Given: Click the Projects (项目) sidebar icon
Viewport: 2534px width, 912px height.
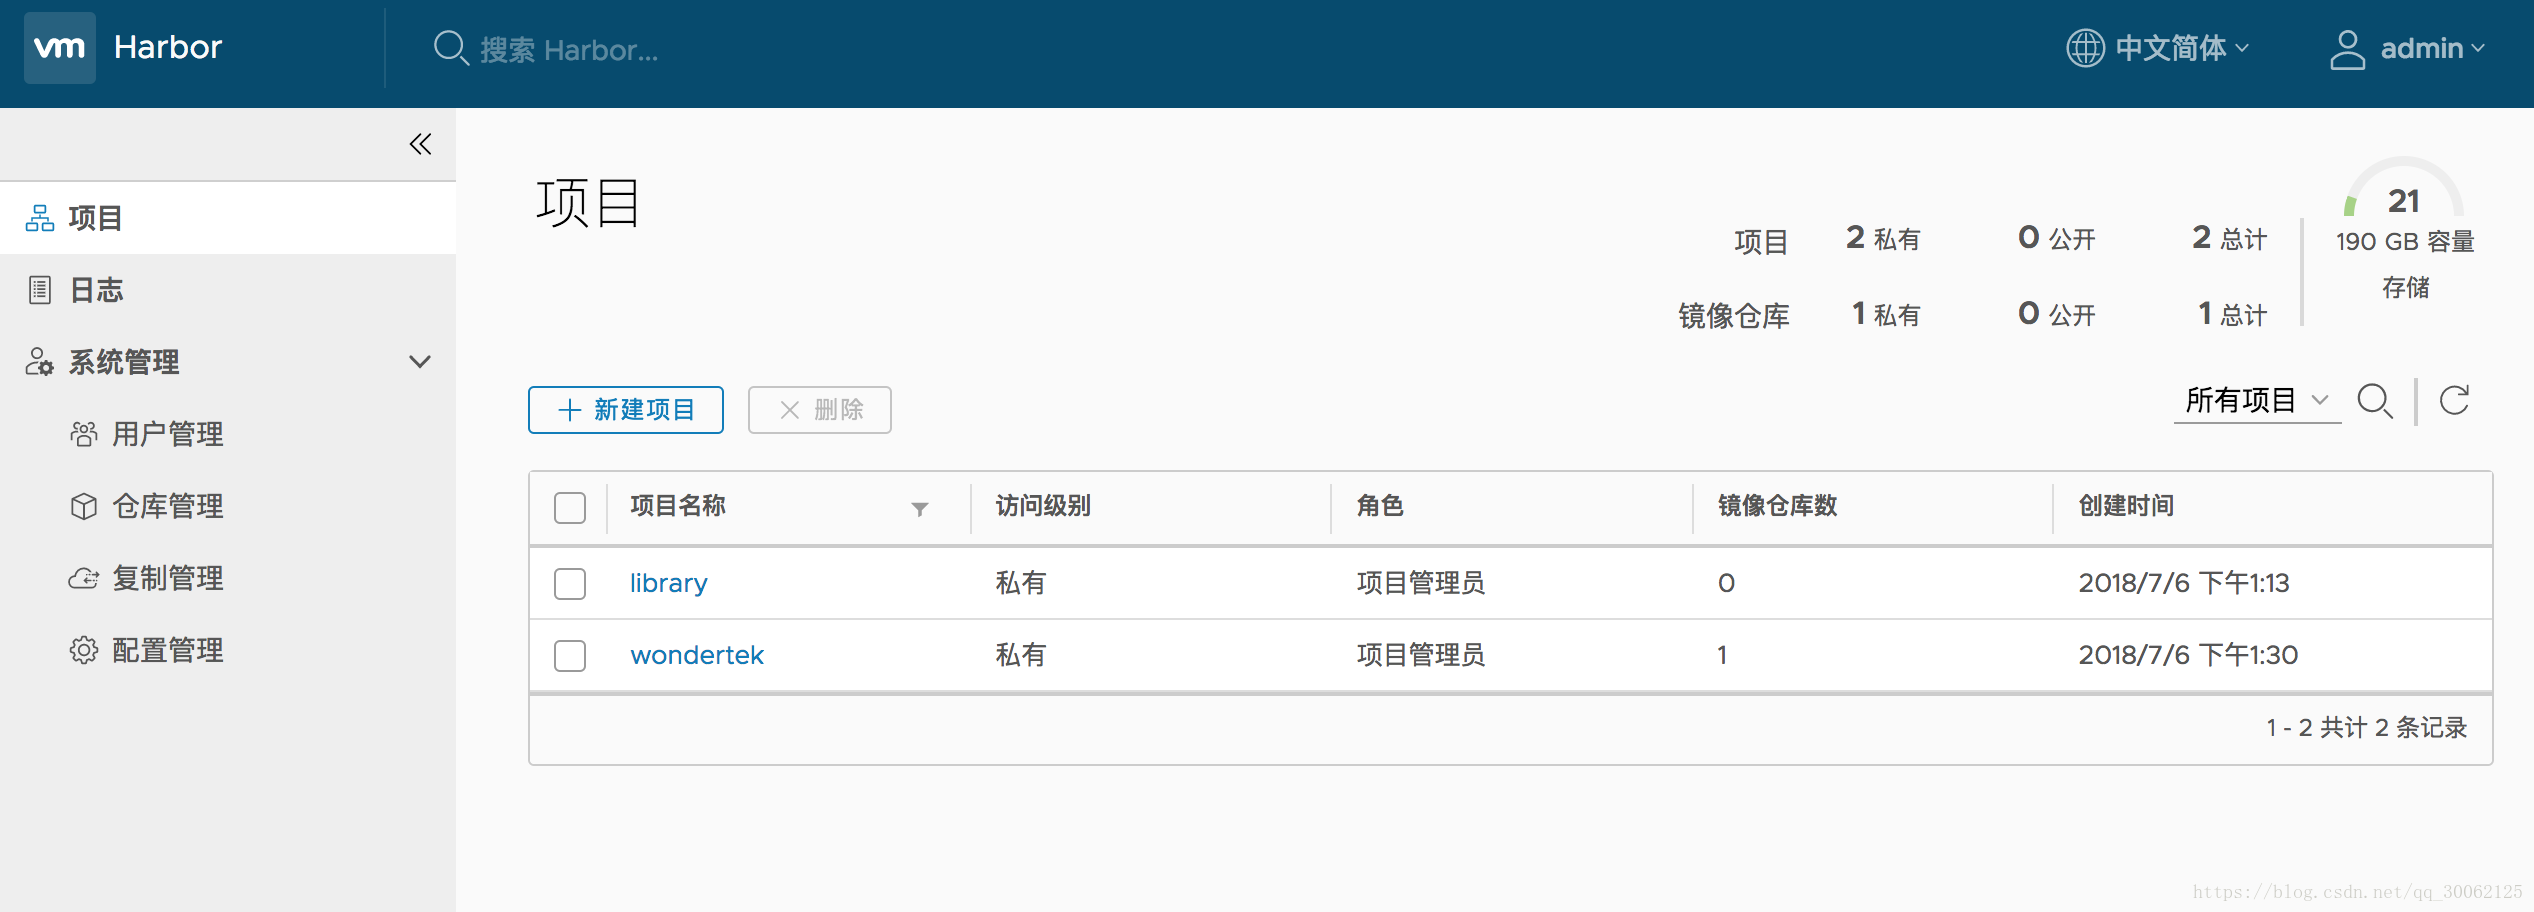Looking at the screenshot, I should (40, 218).
